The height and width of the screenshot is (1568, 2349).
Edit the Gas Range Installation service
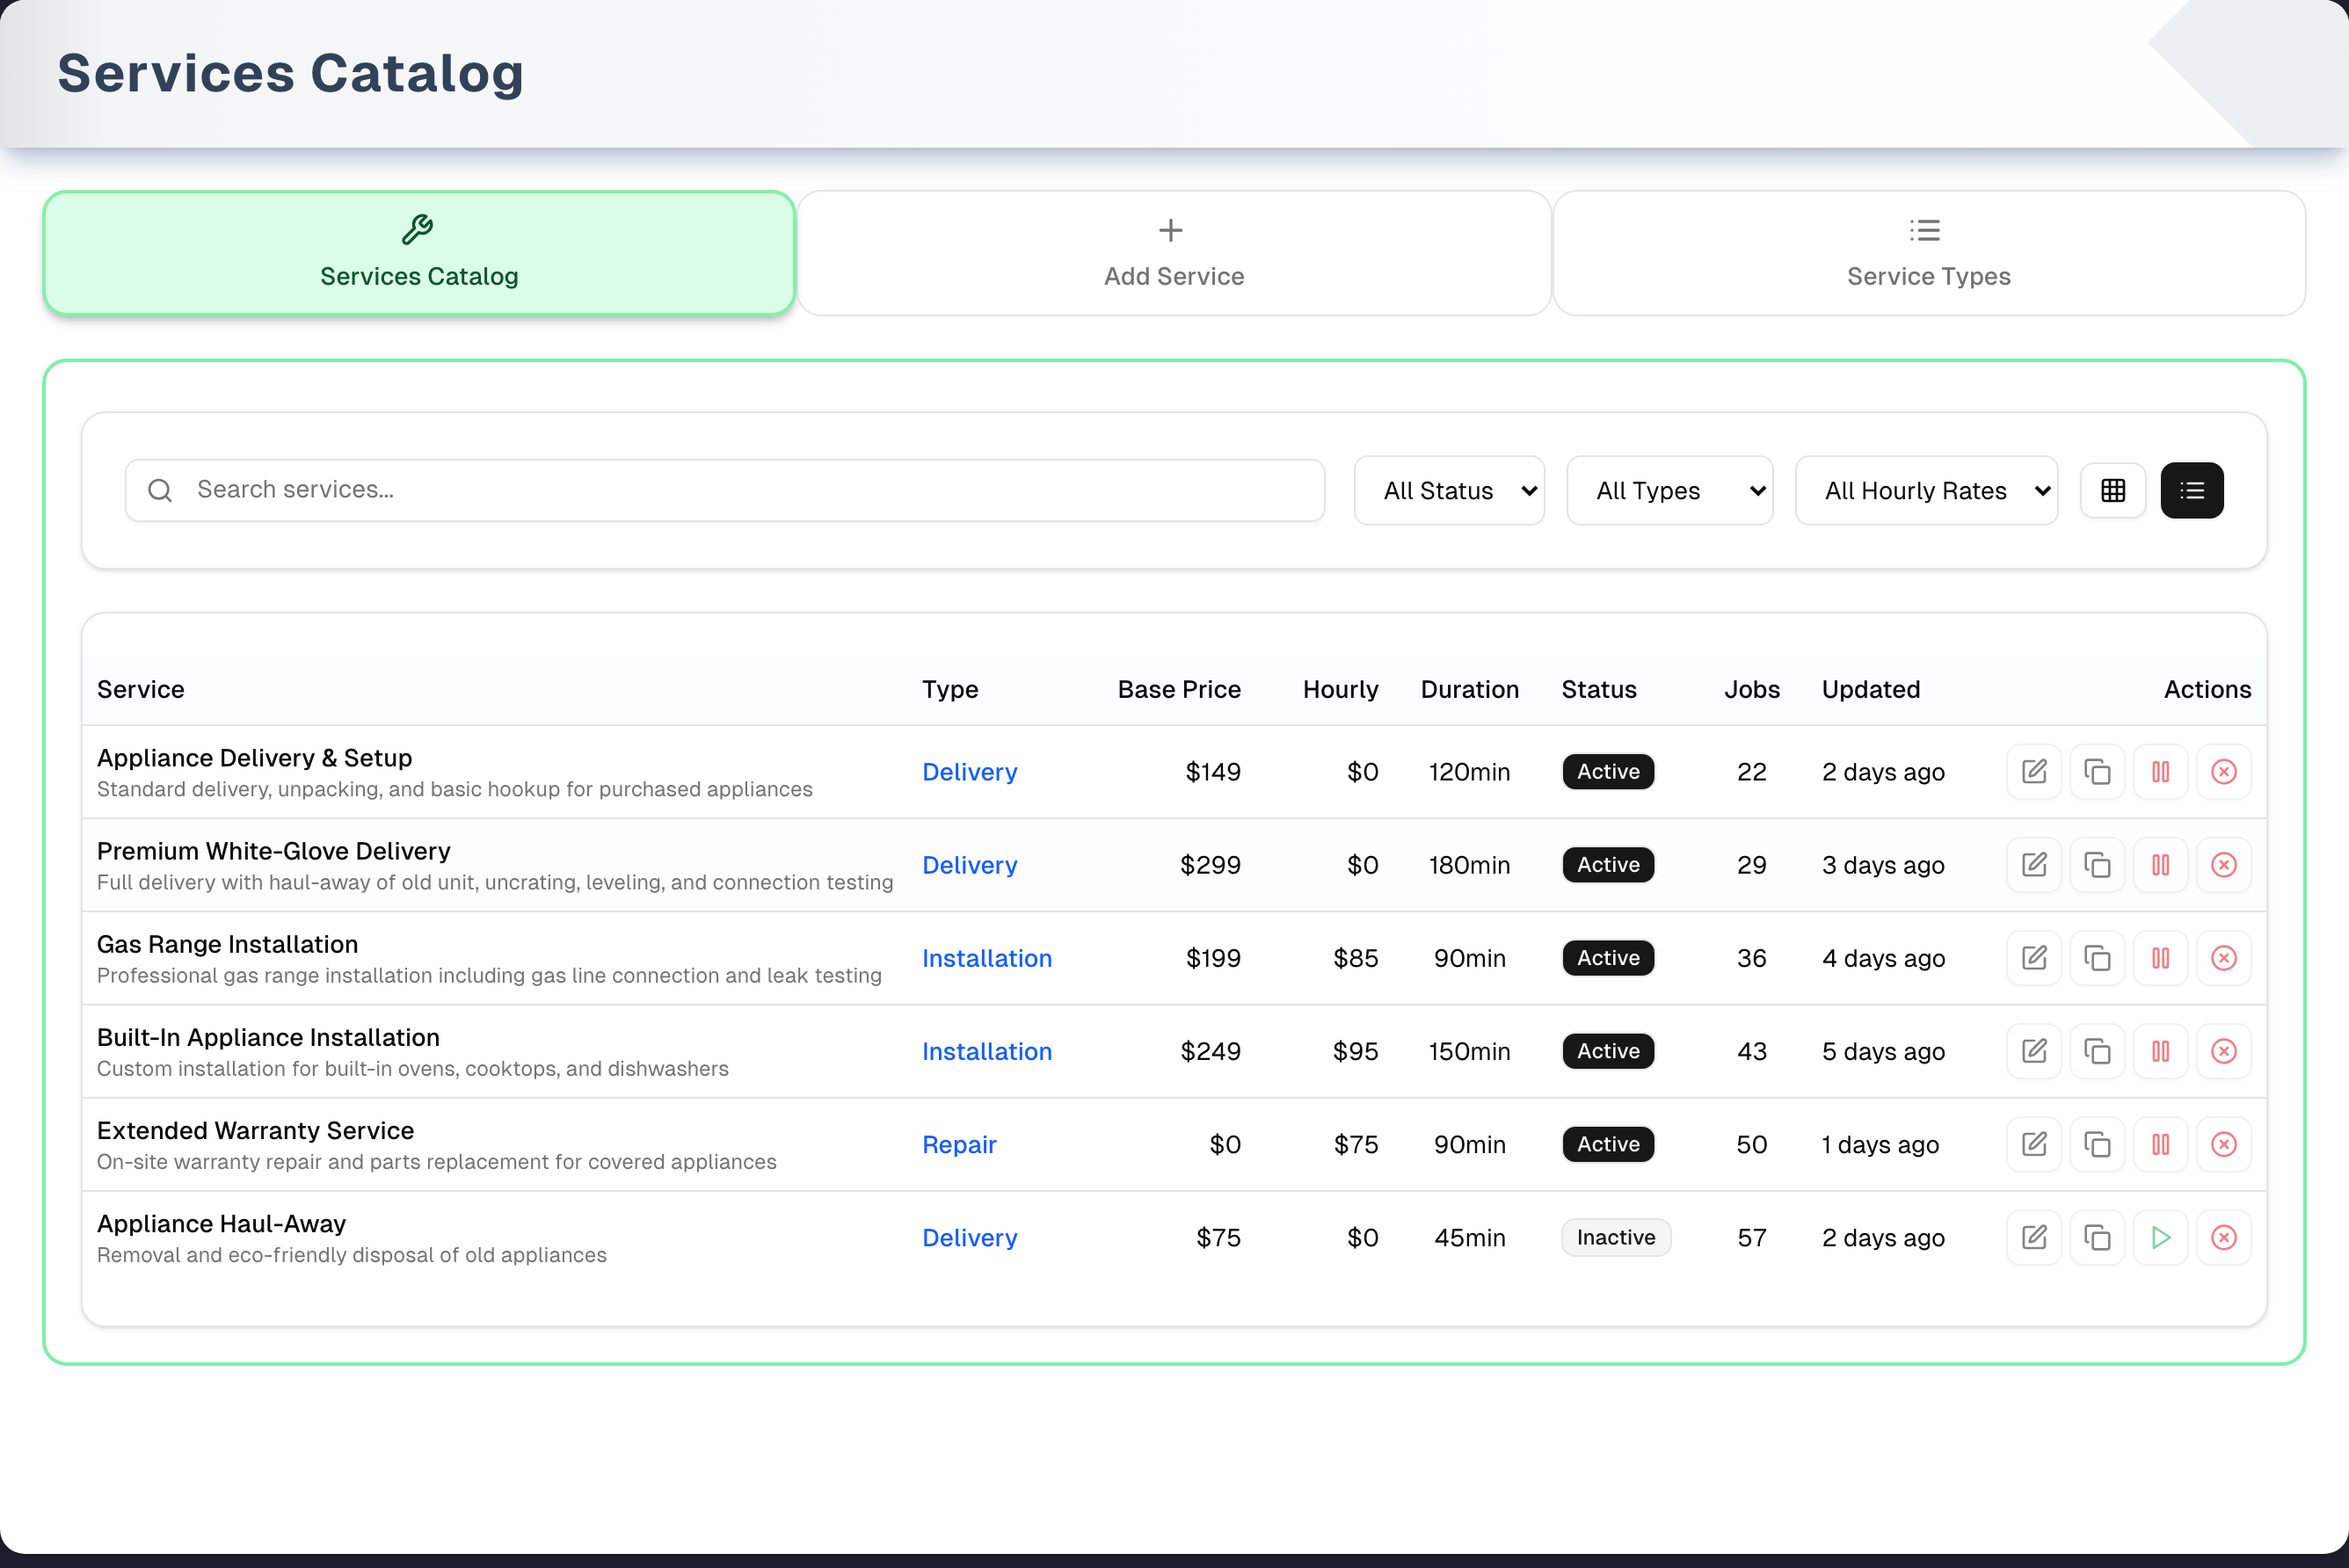(x=2034, y=958)
